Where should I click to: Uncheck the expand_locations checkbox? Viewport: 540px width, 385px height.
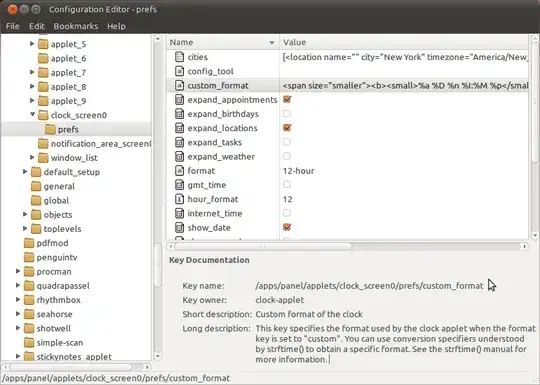(x=287, y=128)
